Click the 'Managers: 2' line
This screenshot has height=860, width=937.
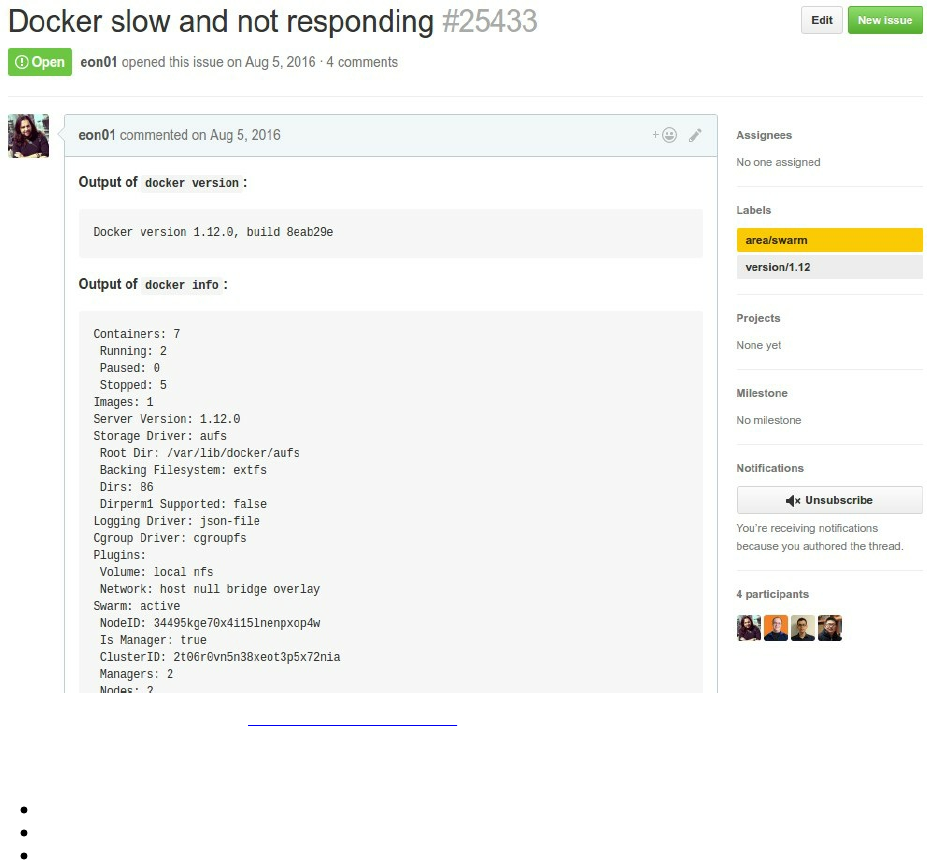point(136,674)
